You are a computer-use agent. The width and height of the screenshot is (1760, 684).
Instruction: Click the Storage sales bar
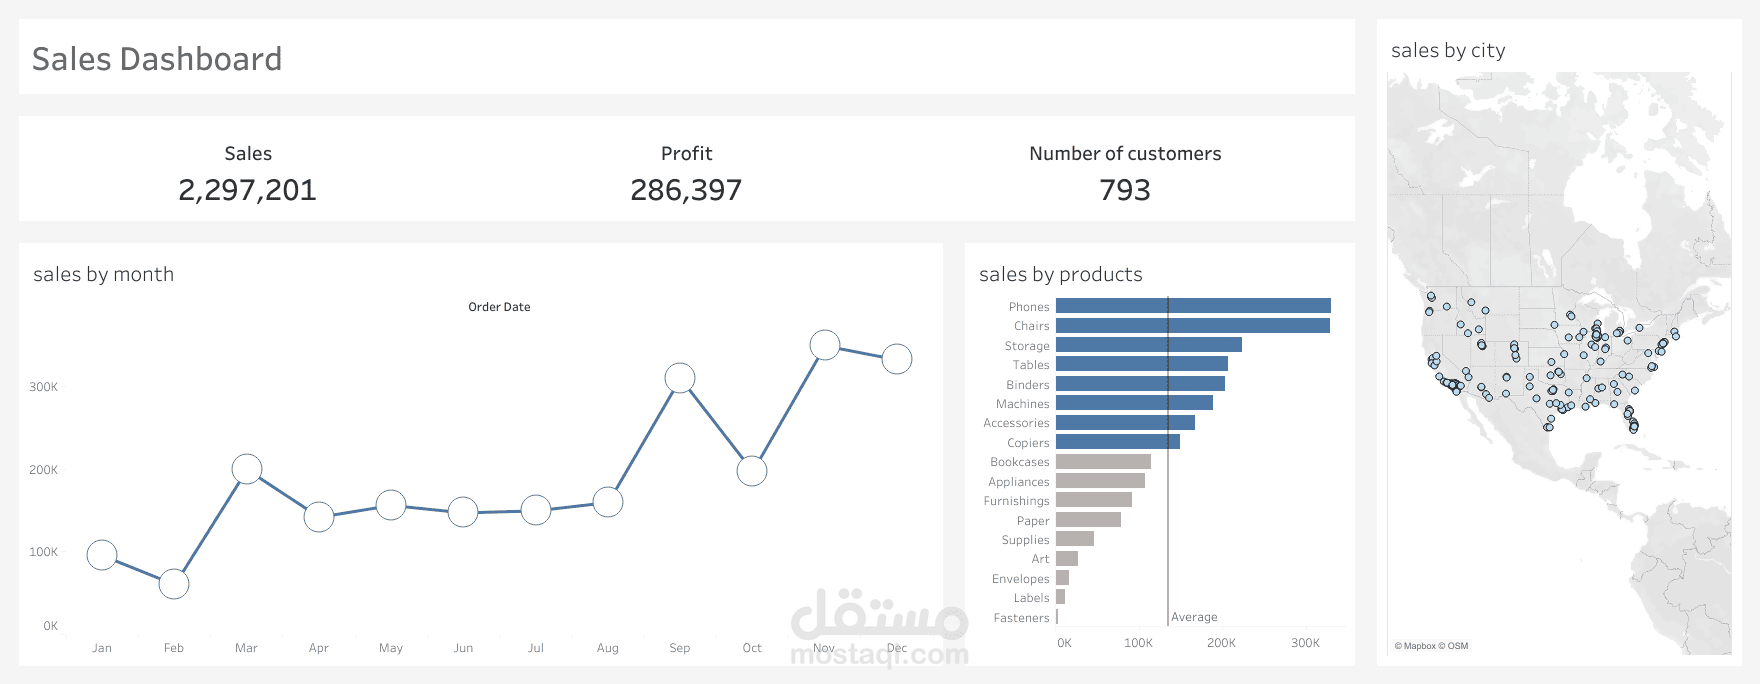1149,345
